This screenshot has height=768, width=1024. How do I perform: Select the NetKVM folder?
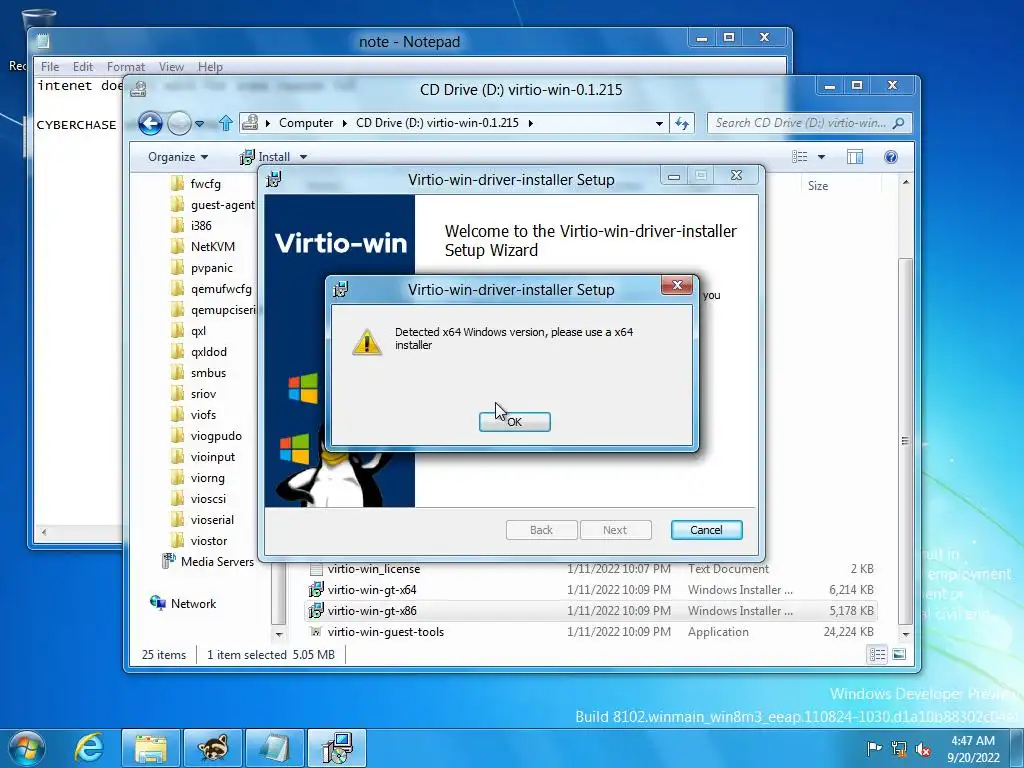[202, 246]
